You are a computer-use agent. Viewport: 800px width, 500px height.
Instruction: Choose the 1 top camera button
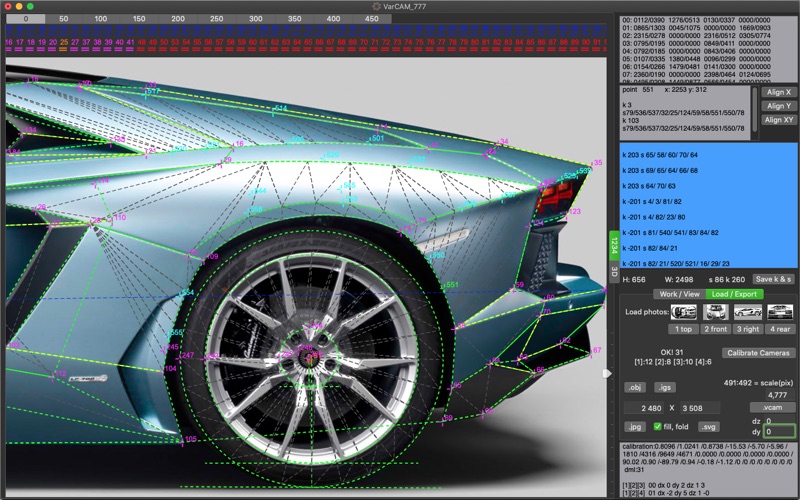[683, 330]
